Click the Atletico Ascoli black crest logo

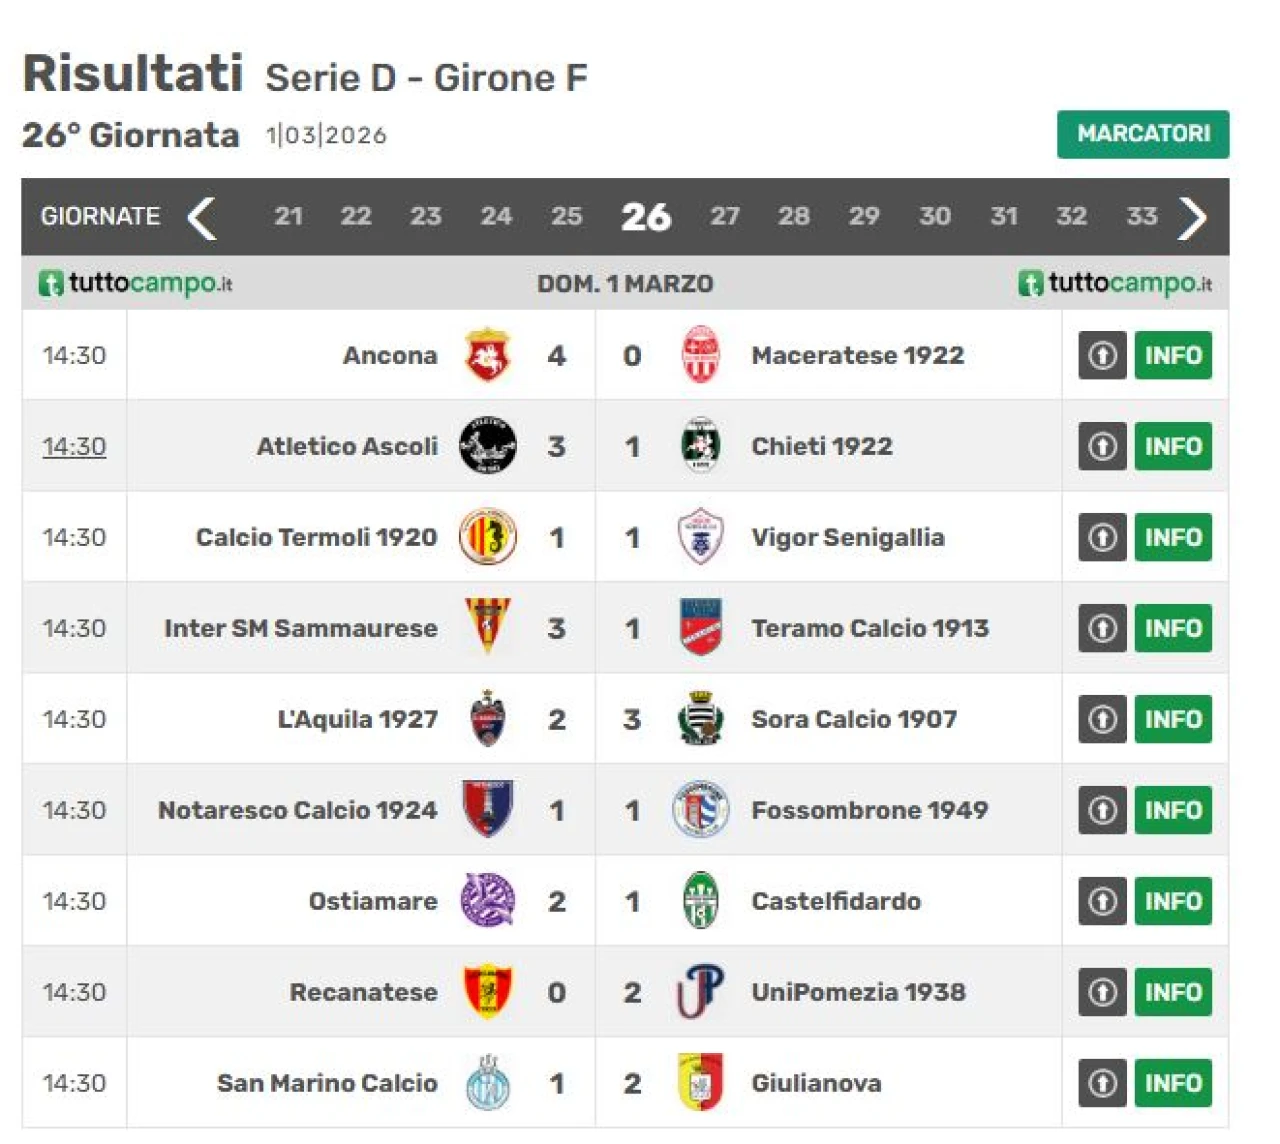(488, 446)
